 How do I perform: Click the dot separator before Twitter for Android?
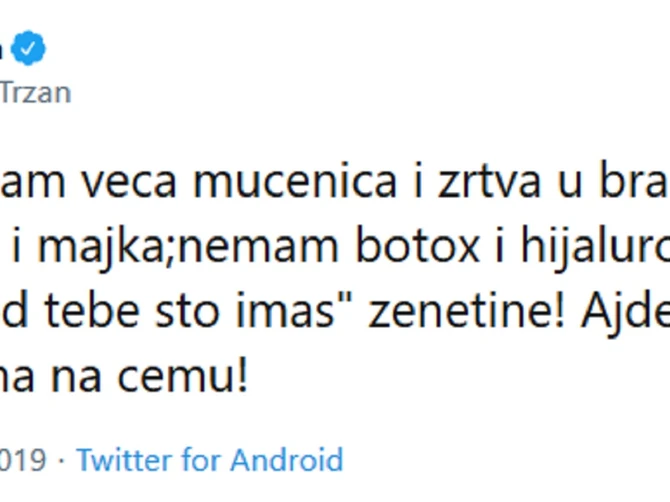click(x=61, y=461)
